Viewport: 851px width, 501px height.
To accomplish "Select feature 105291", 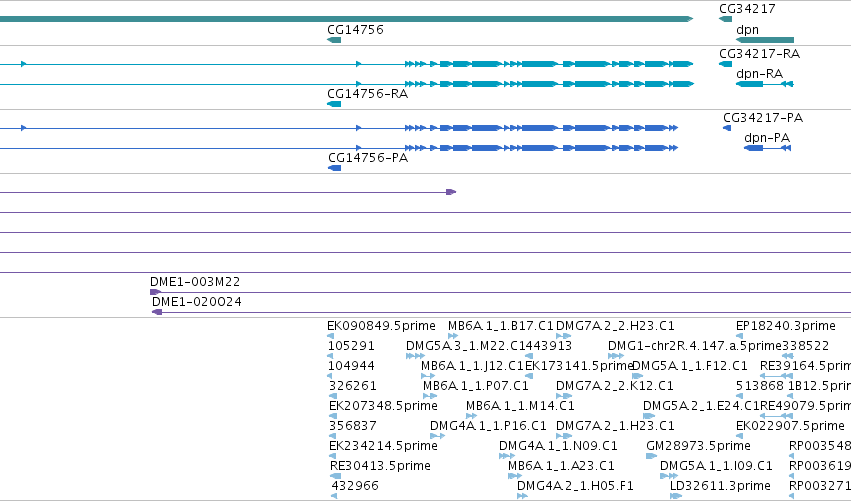I will pos(351,346).
